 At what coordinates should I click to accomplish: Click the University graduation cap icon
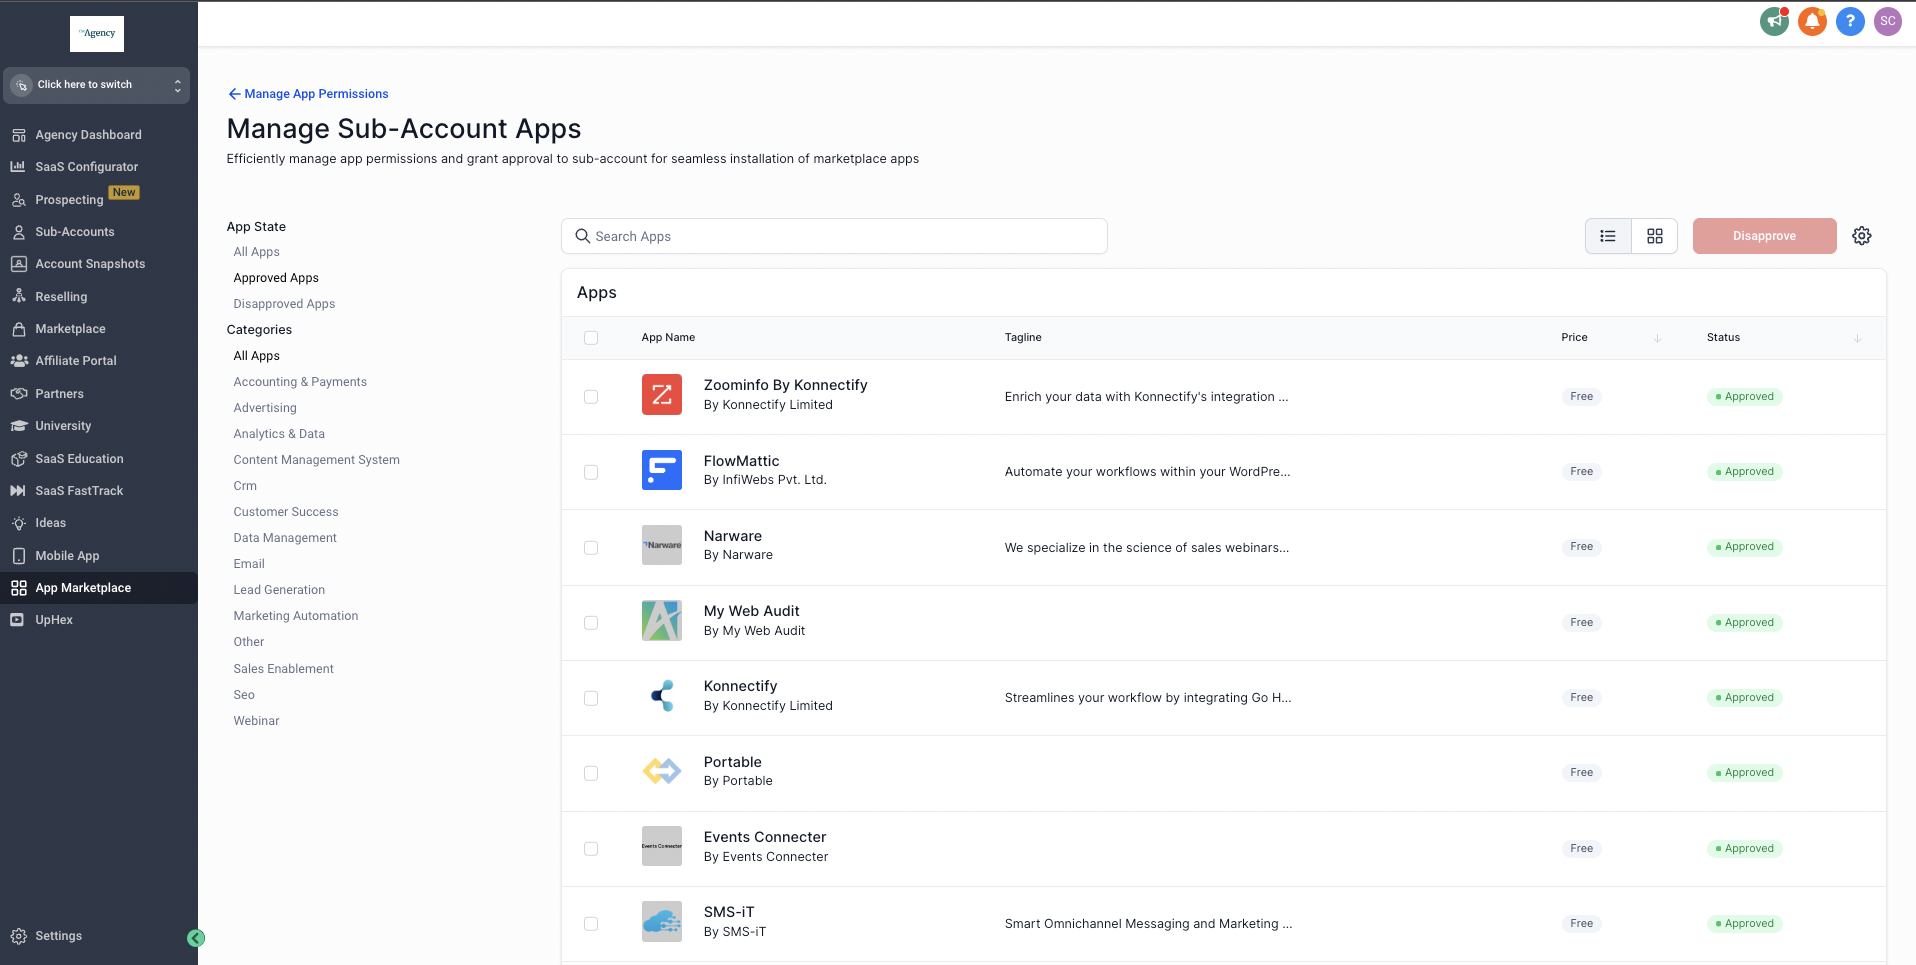click(19, 426)
